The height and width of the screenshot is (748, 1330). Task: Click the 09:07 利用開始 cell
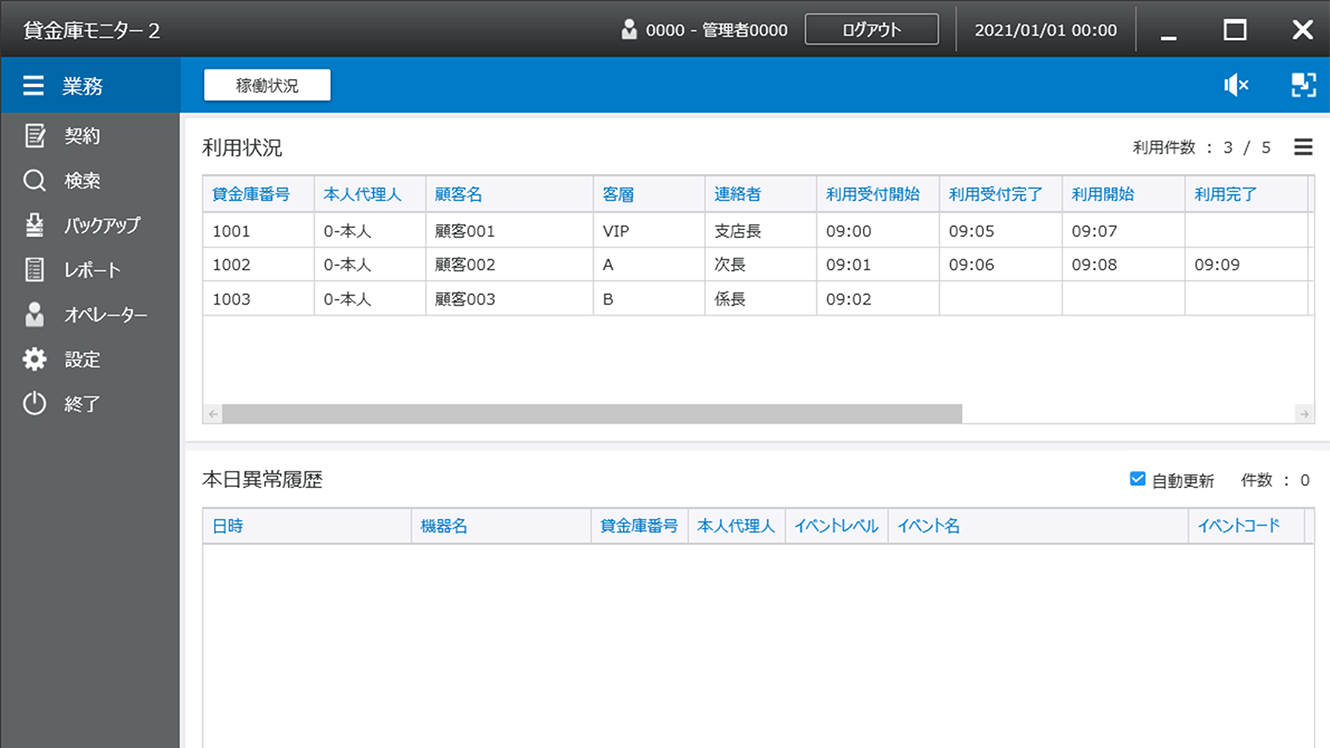coord(1123,231)
